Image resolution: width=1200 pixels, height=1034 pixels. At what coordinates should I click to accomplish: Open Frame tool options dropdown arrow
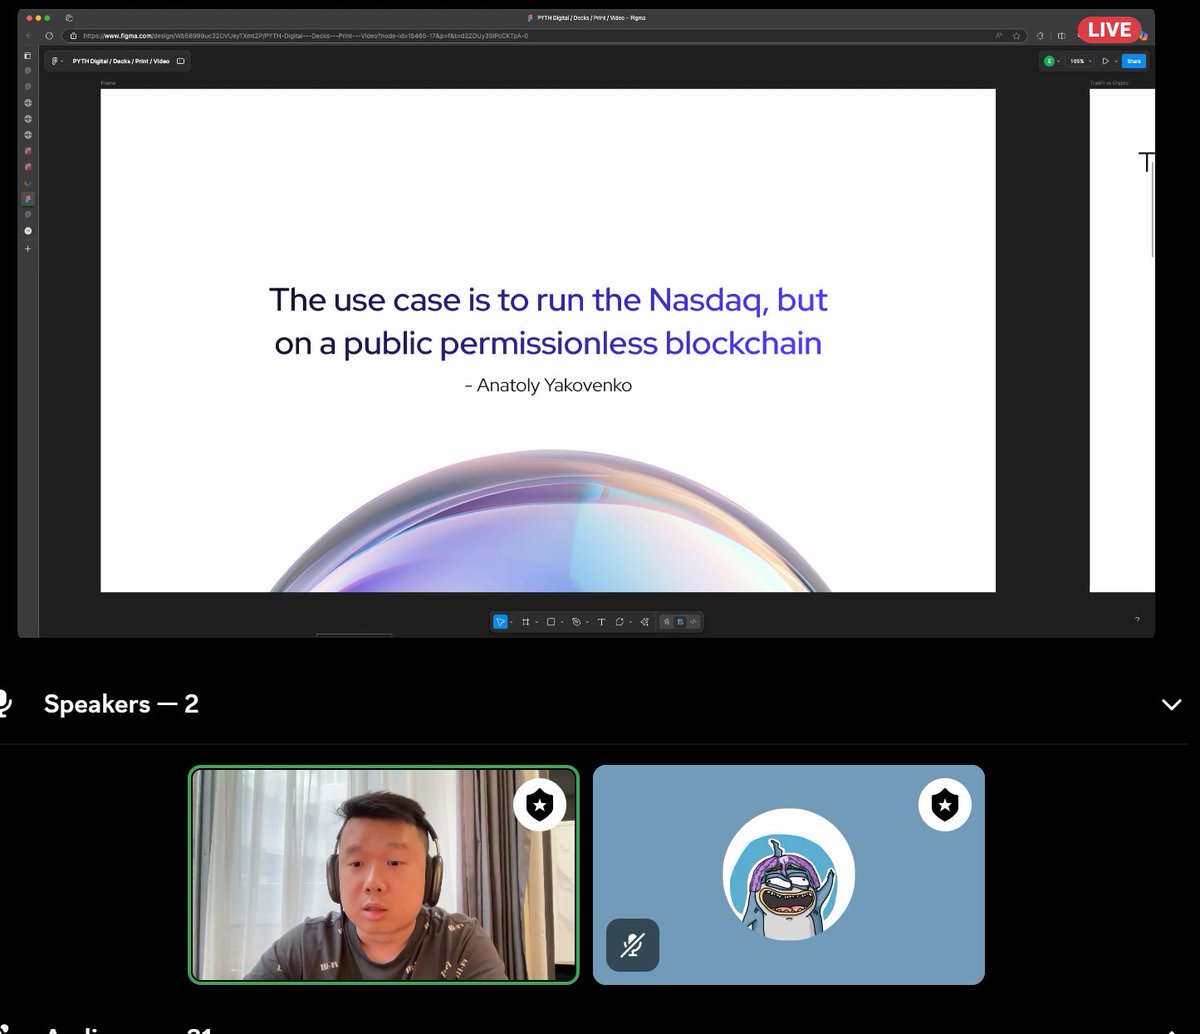tap(537, 622)
